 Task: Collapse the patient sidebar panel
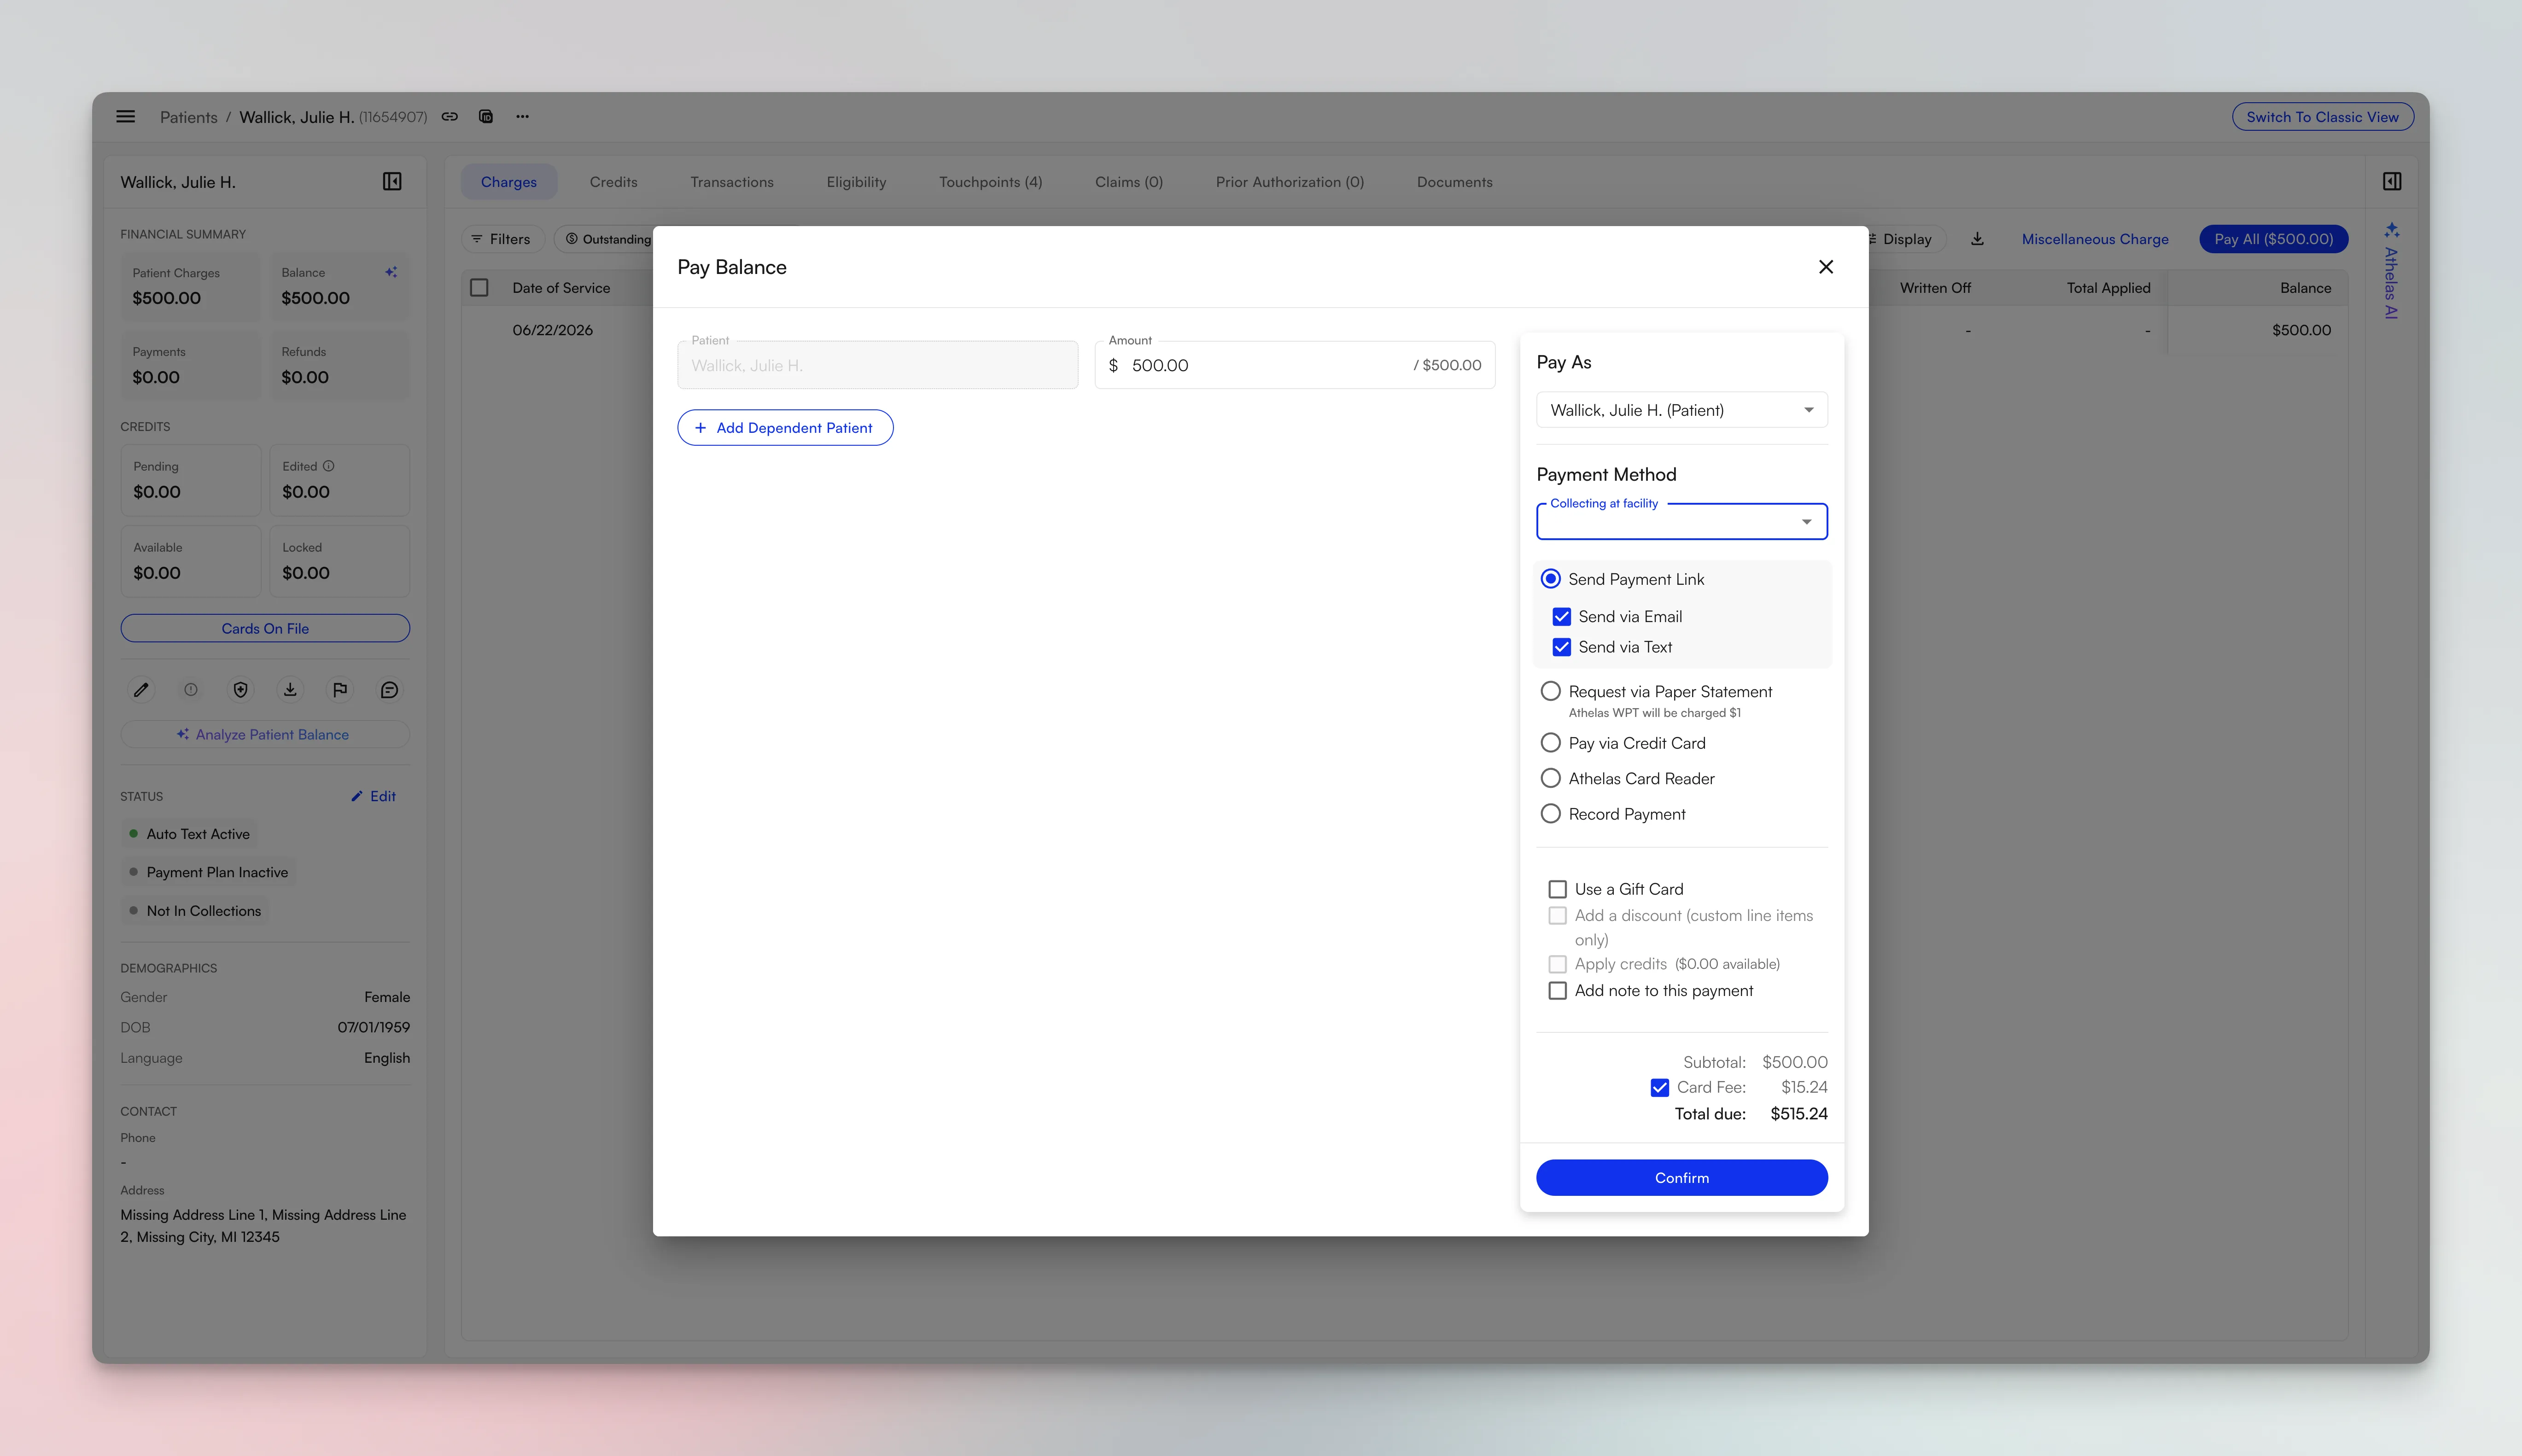coord(392,181)
